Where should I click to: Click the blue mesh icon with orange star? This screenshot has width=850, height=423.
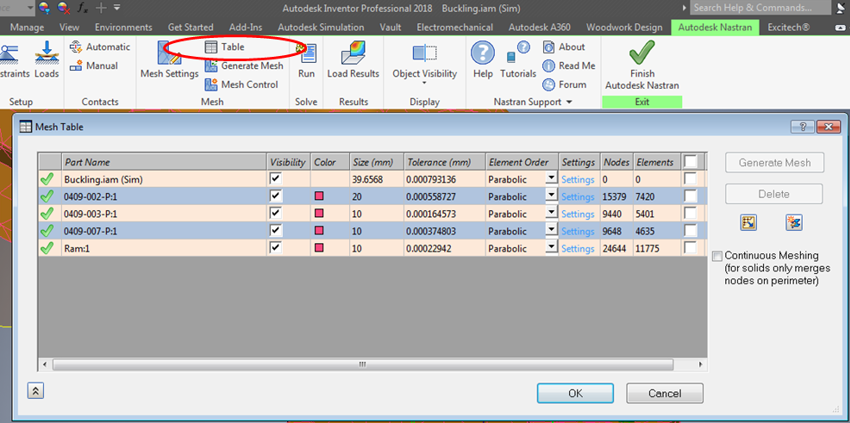click(794, 222)
